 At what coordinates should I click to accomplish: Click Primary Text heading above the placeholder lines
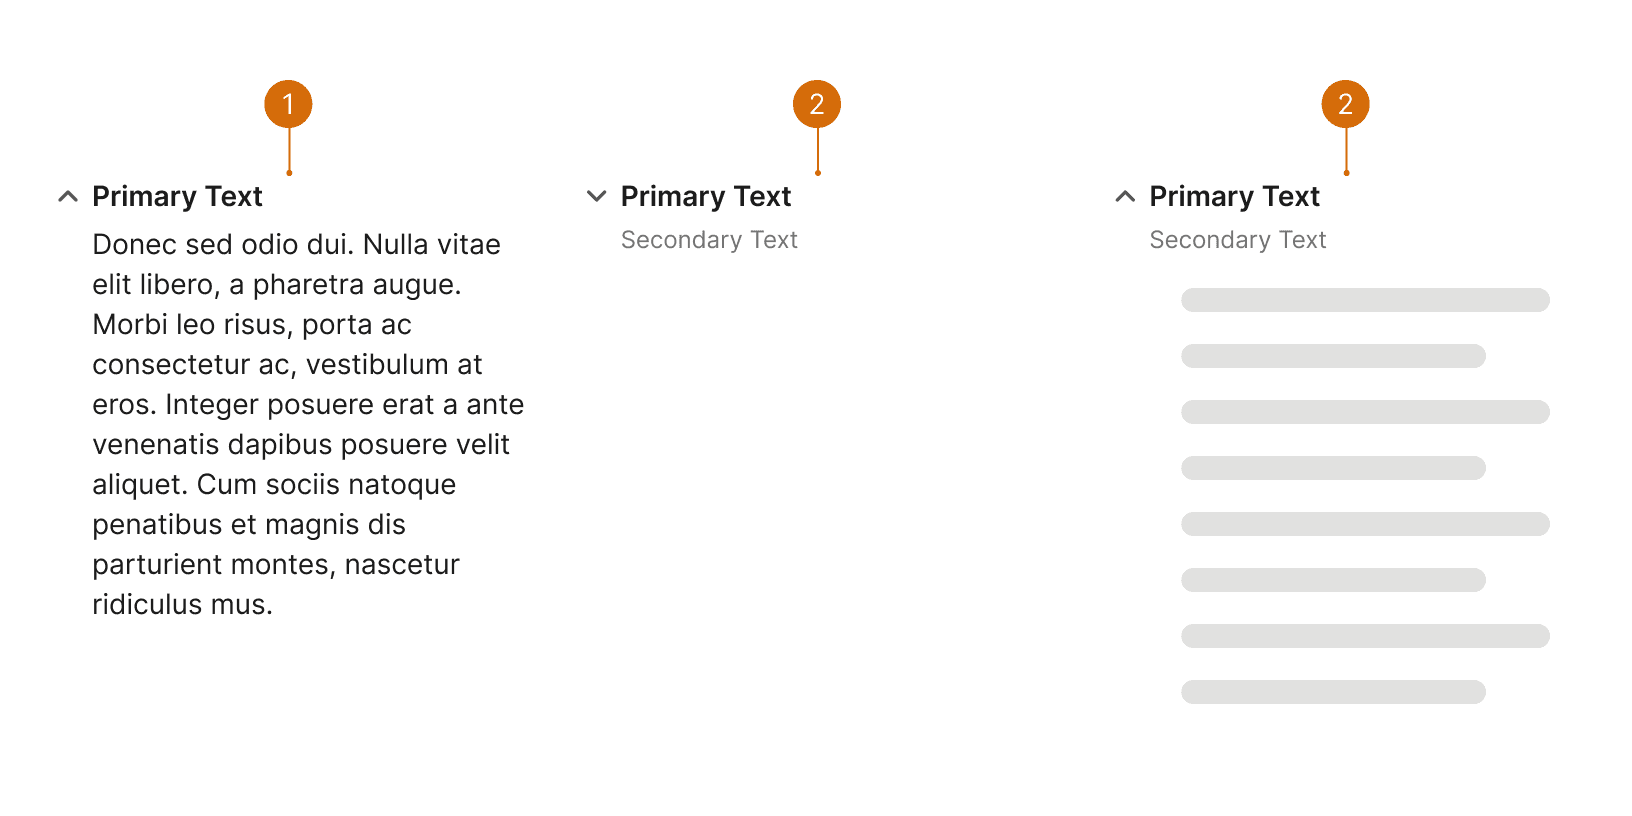[x=1234, y=197]
